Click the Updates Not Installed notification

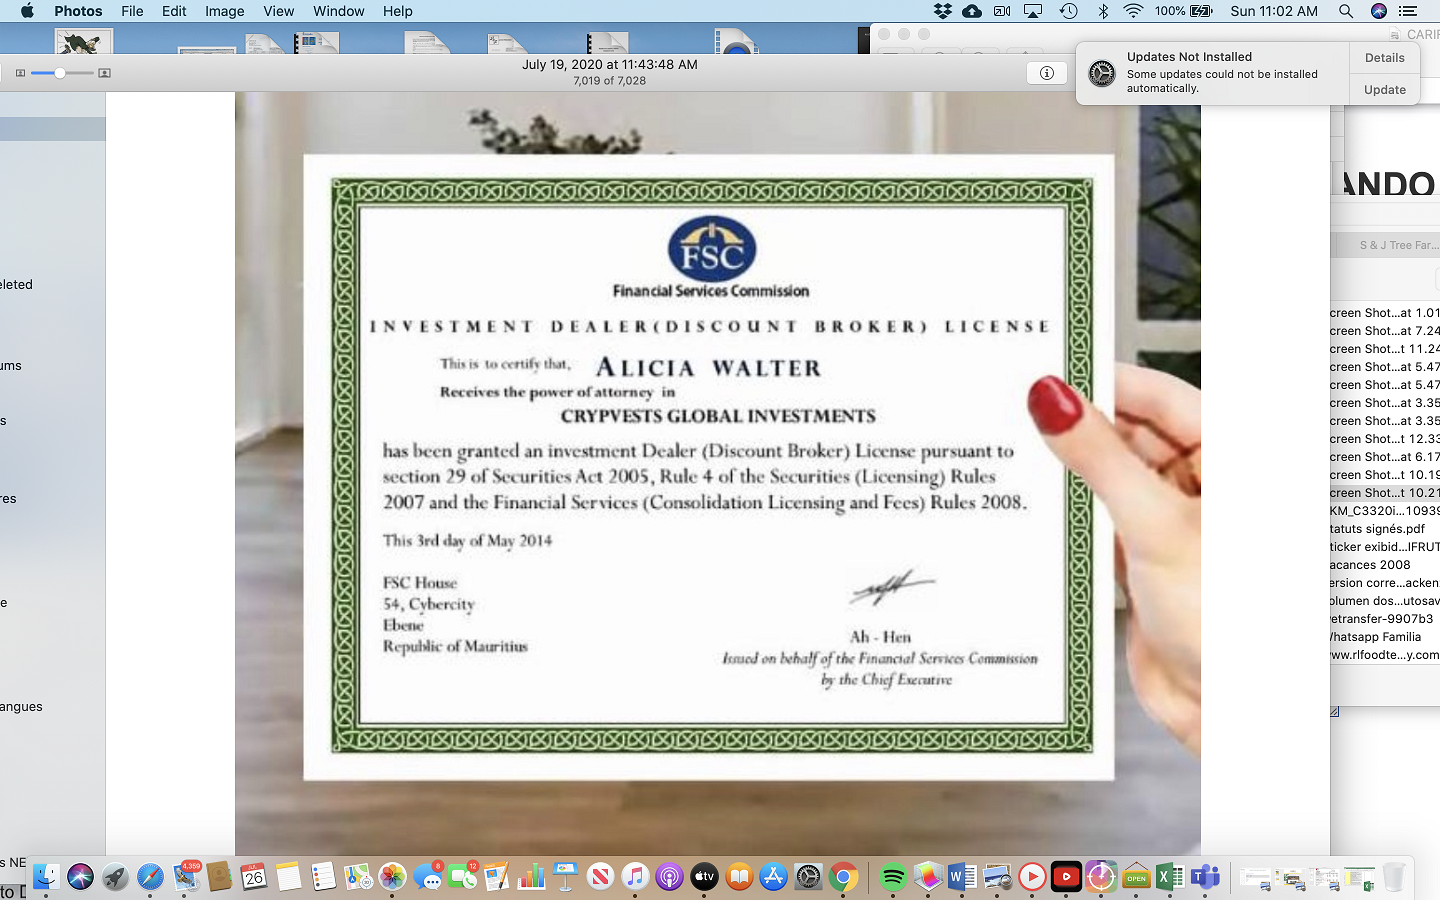coord(1213,73)
